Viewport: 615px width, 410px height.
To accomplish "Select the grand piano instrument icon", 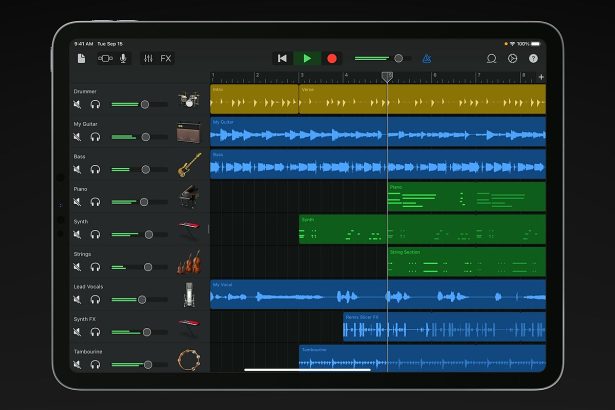I will (x=189, y=197).
